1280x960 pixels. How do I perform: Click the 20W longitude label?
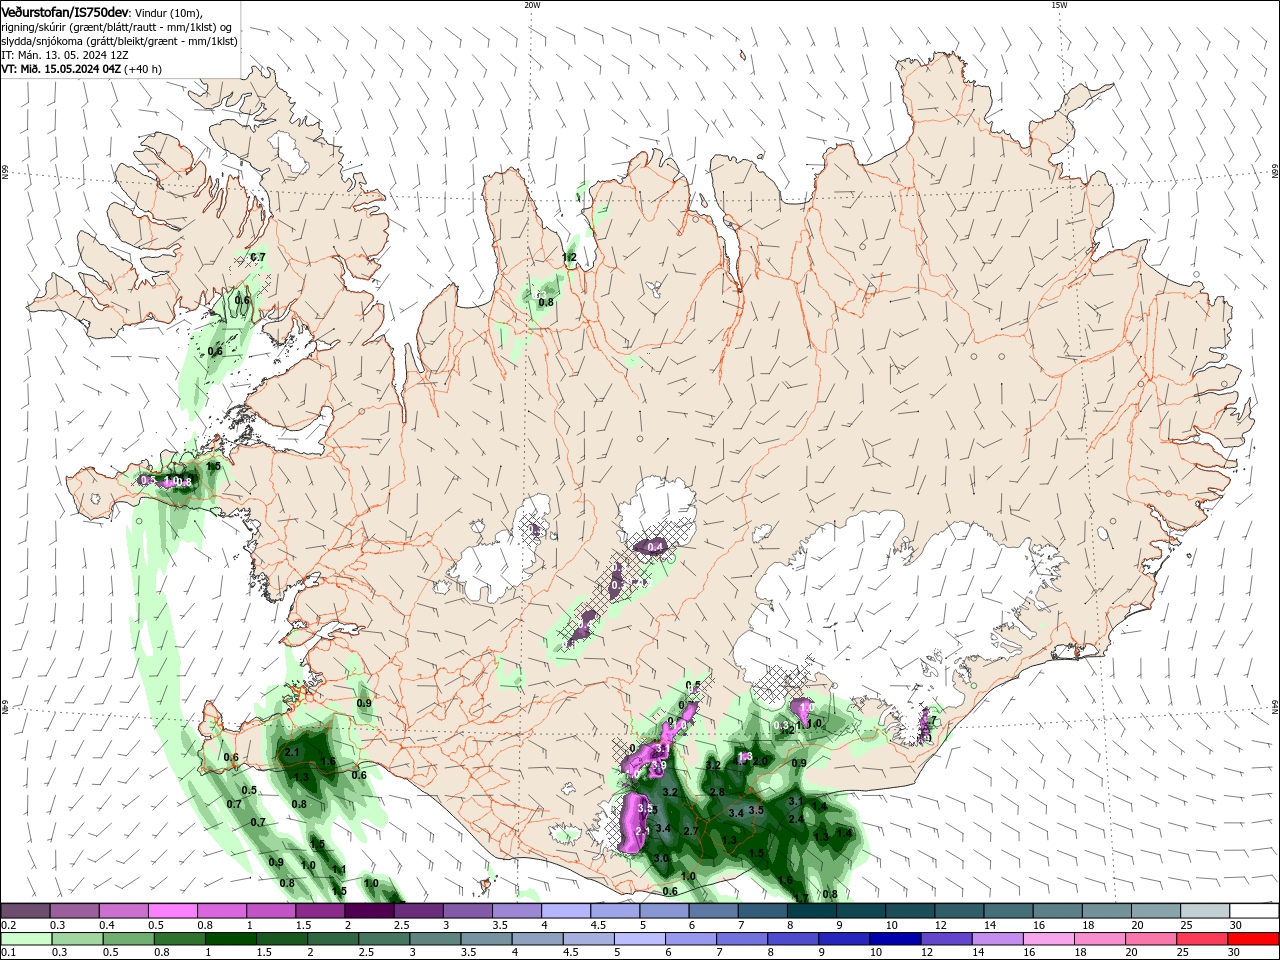click(532, 5)
